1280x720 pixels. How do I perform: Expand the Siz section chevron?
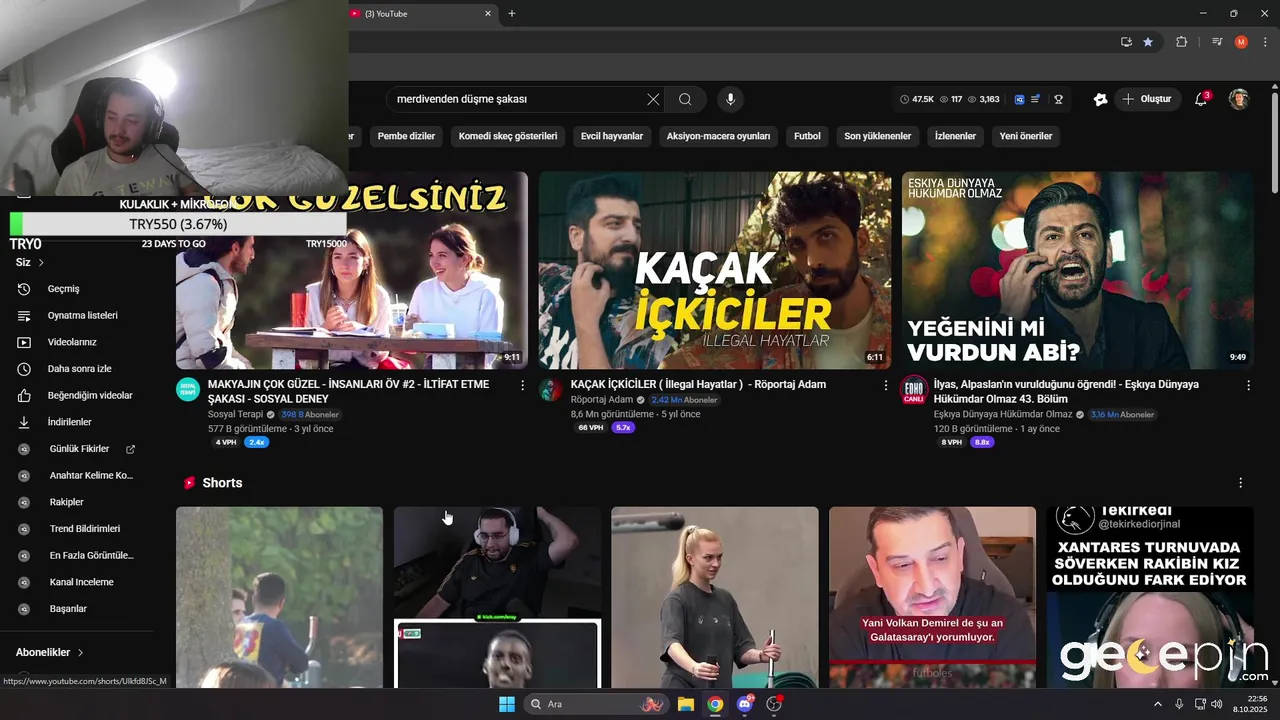coord(41,263)
